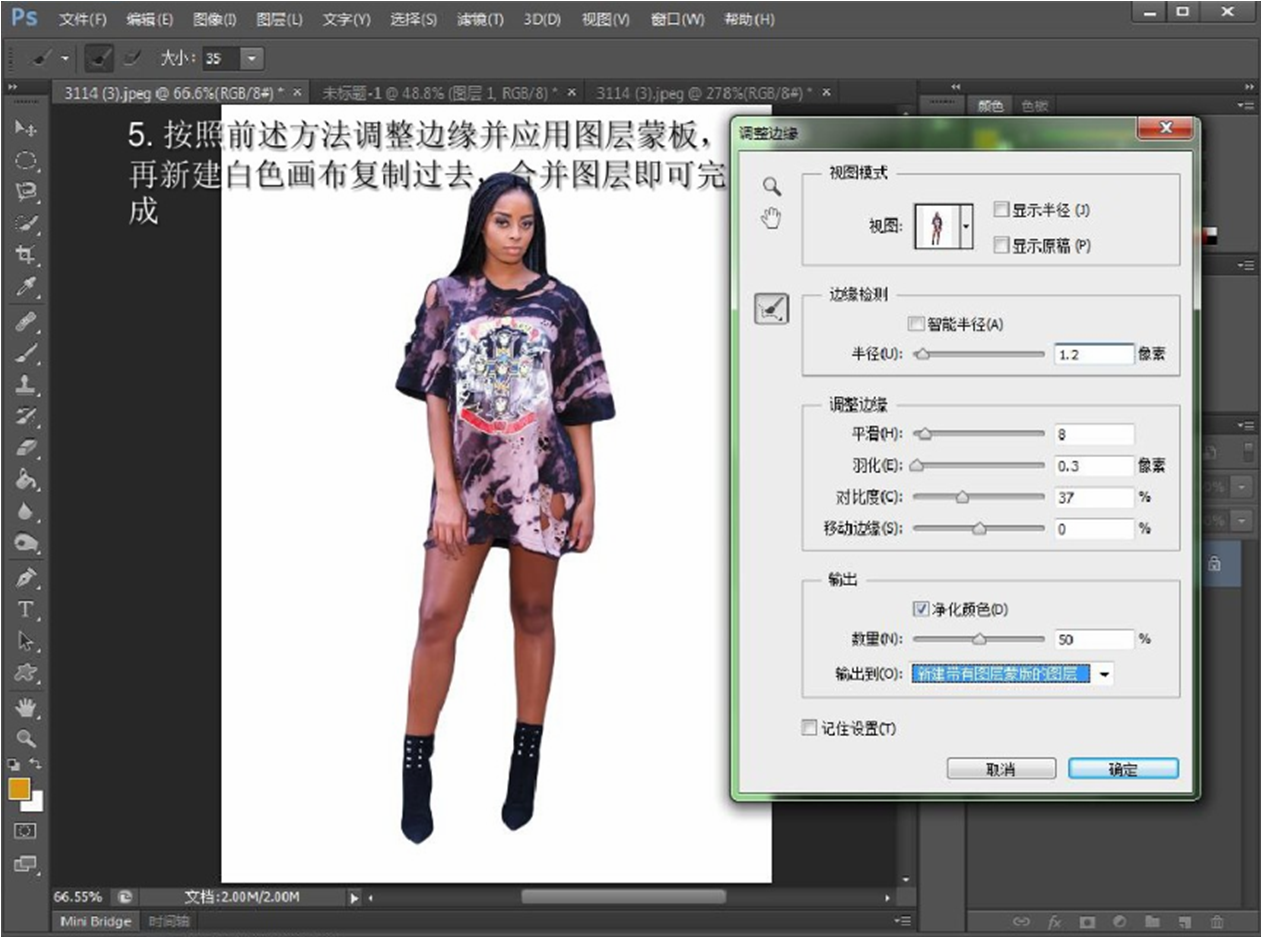This screenshot has width=1262, height=938.
Task: Select the Eyedropper tool in left toolbar
Action: click(x=26, y=288)
